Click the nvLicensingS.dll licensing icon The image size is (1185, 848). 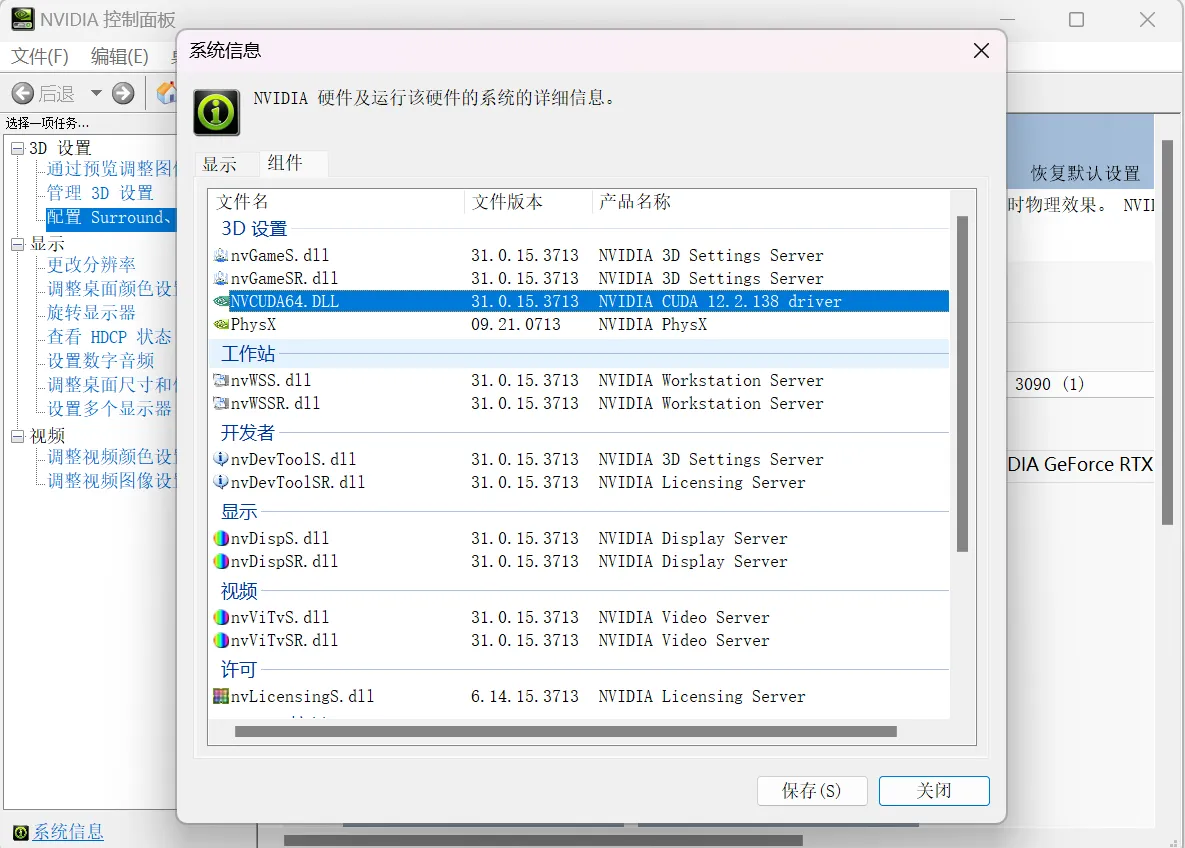221,697
